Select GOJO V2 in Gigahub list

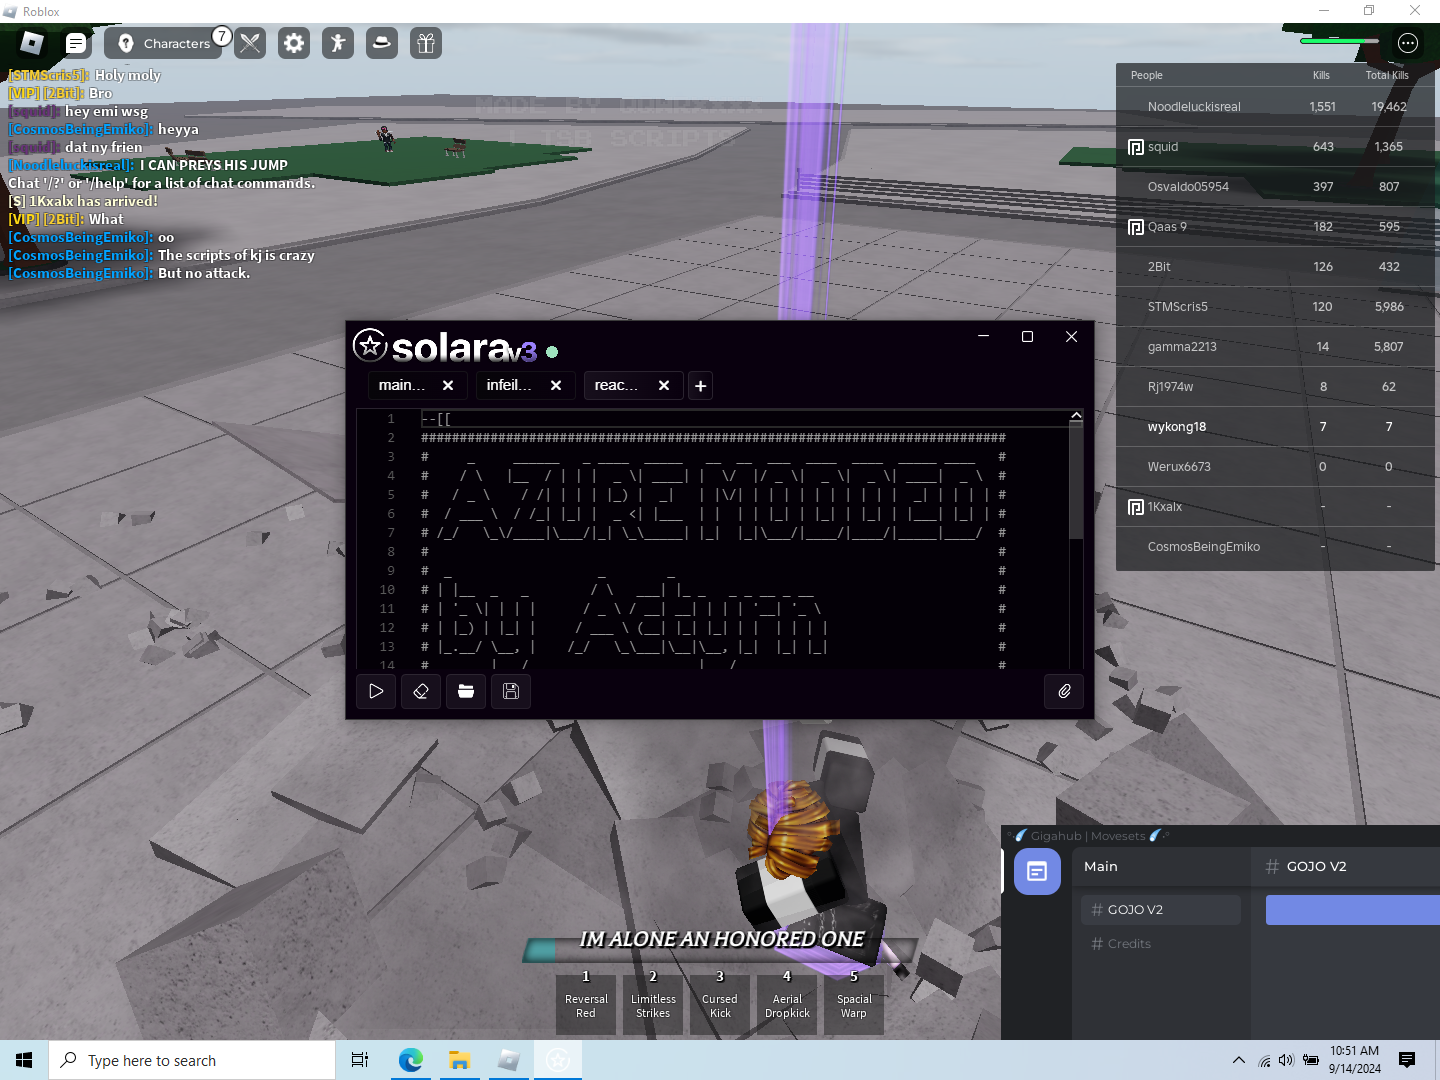point(1161,910)
